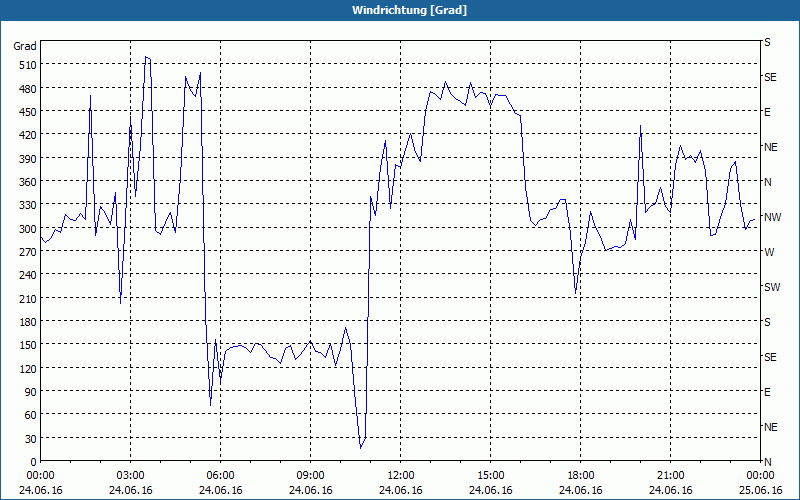Image resolution: width=800 pixels, height=500 pixels.
Task: Click the 24.06.16 date under 12:00
Action: pyautogui.click(x=401, y=490)
